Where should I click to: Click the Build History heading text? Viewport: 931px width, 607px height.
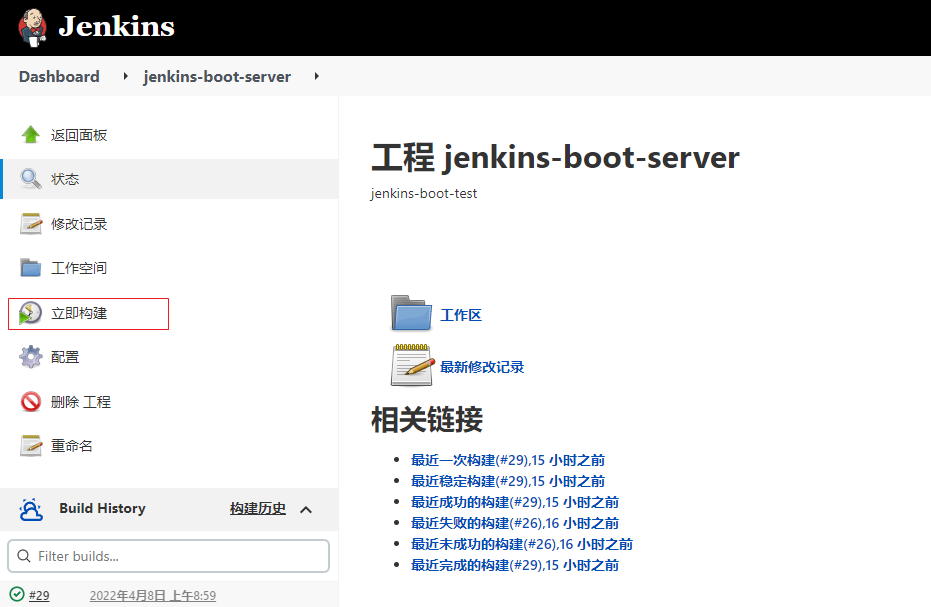[102, 508]
